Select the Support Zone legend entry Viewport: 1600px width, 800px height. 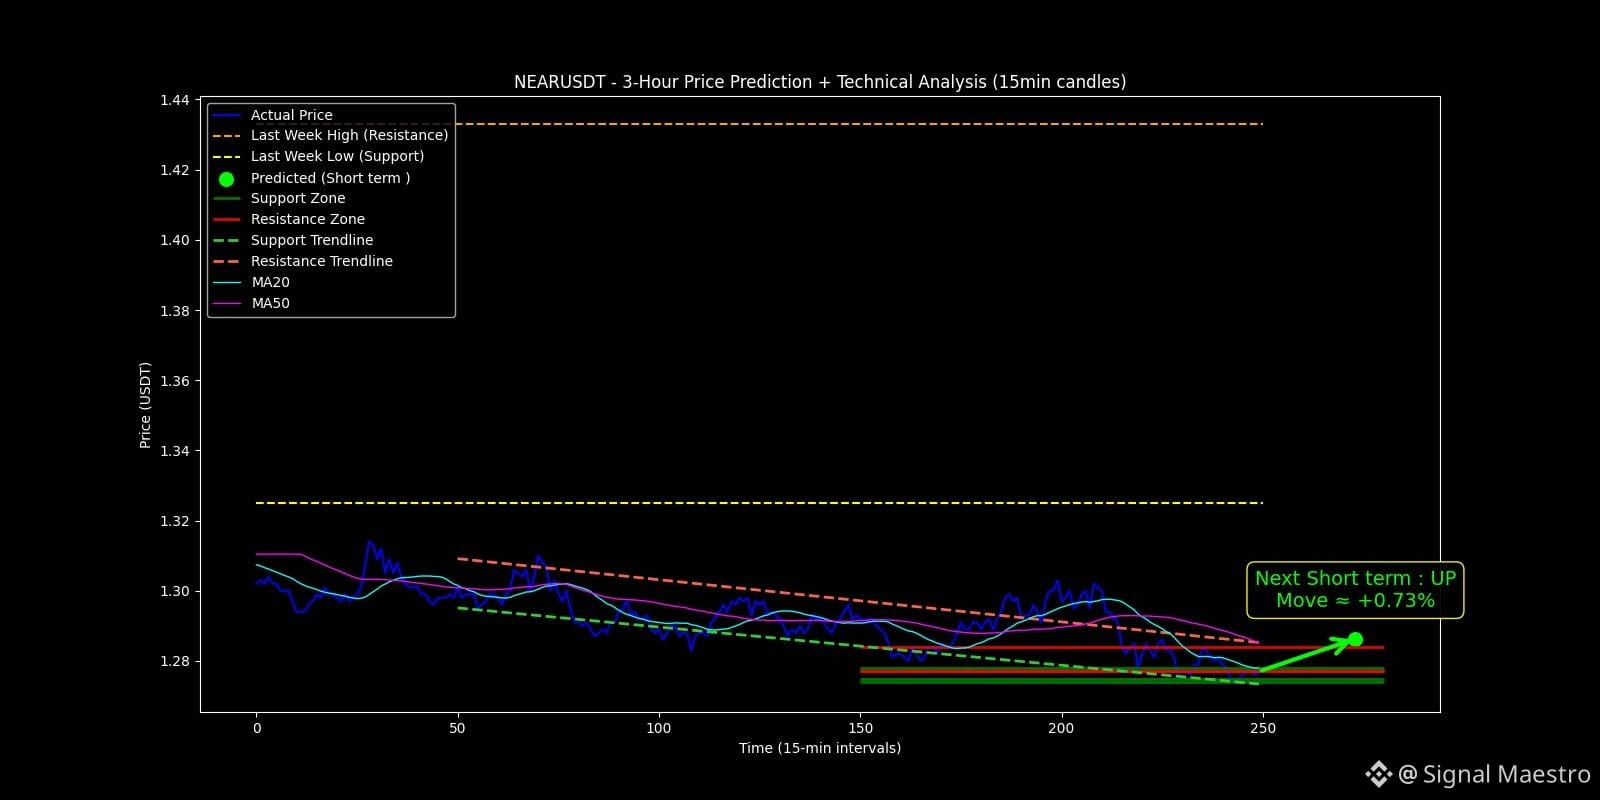pyautogui.click(x=279, y=198)
